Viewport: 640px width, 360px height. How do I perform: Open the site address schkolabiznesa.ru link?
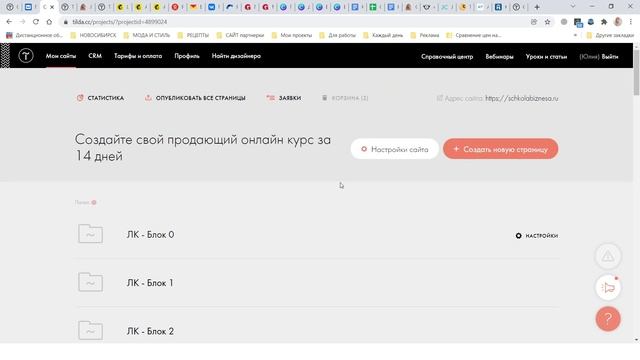click(x=522, y=98)
